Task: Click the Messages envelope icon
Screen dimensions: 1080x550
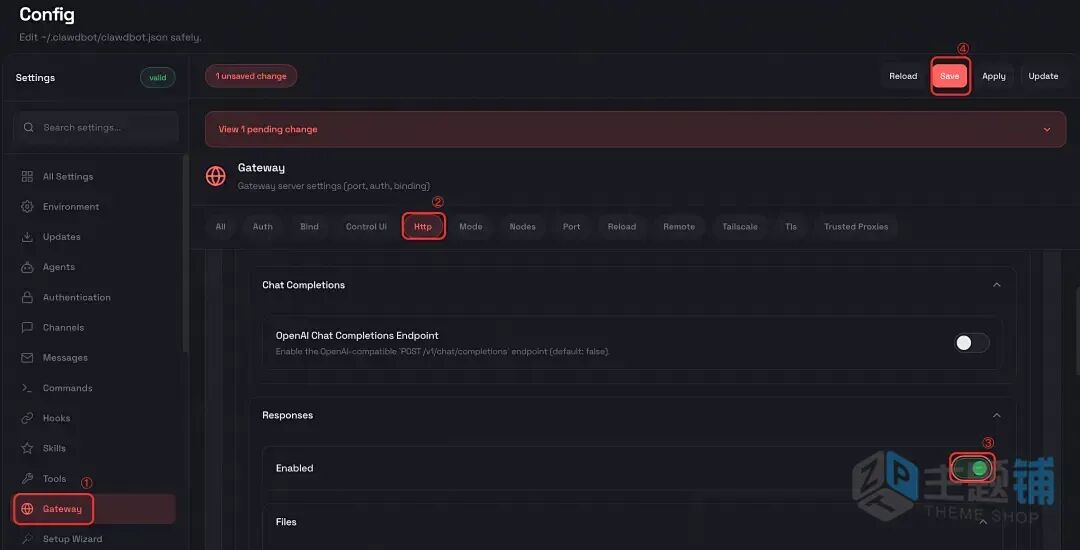Action: [27, 358]
